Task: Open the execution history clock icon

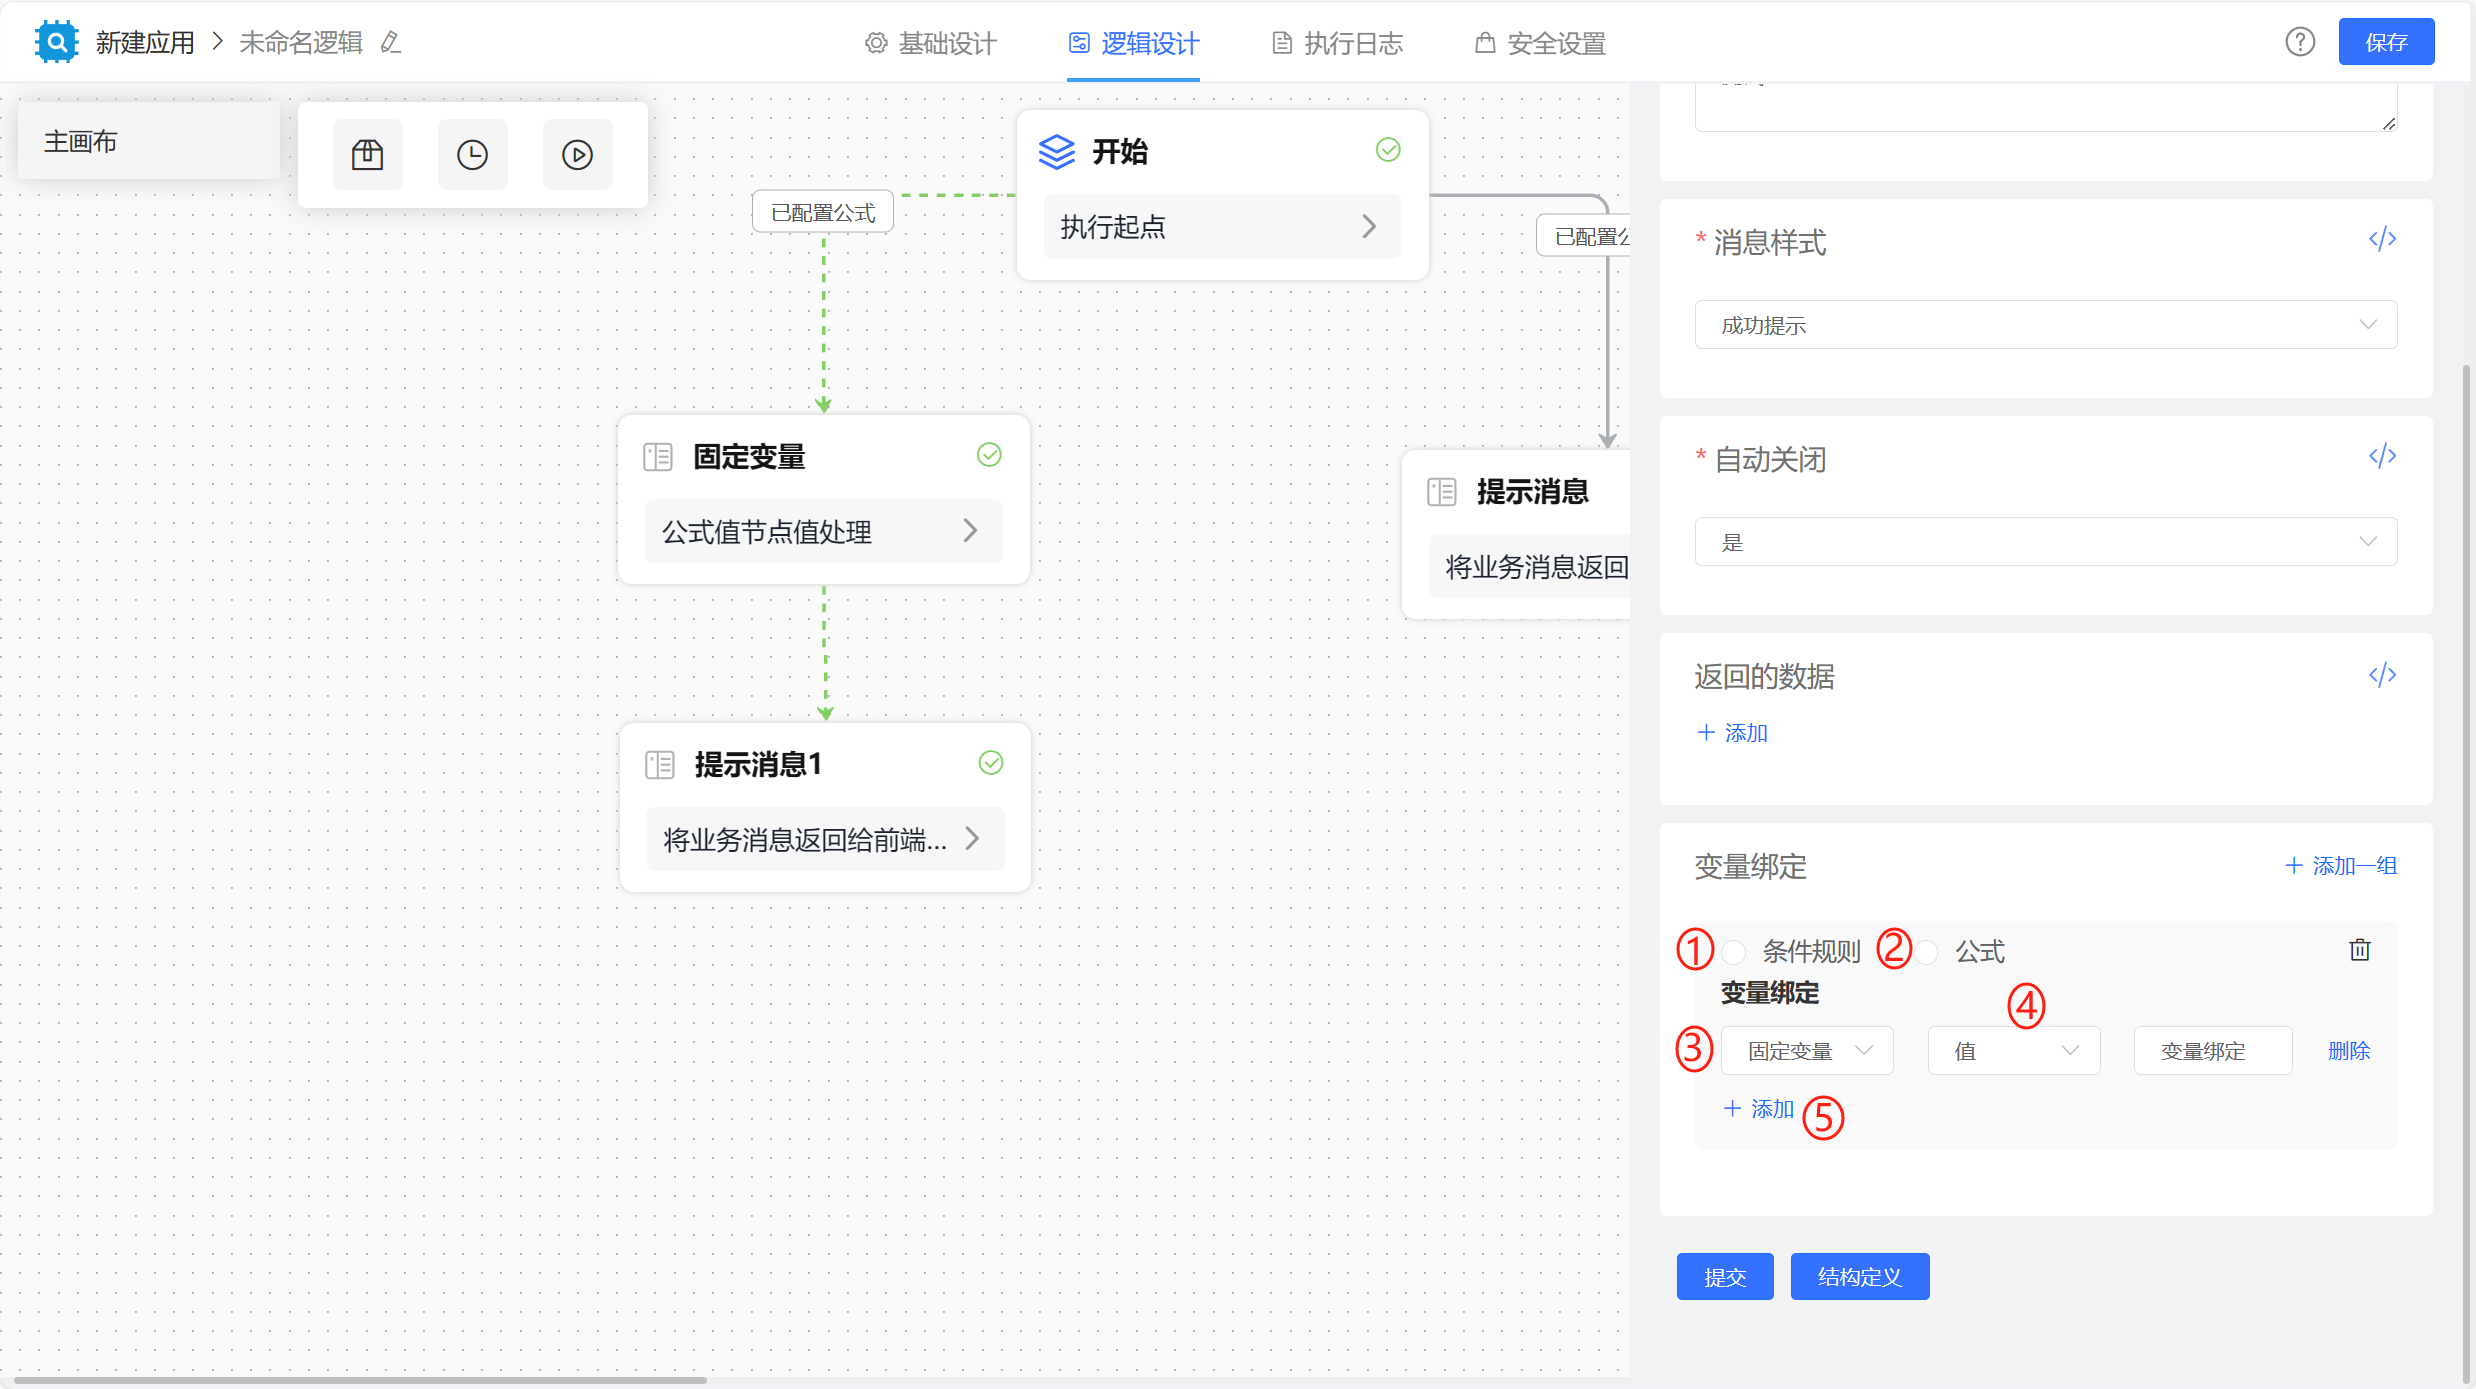Action: pyautogui.click(x=472, y=154)
